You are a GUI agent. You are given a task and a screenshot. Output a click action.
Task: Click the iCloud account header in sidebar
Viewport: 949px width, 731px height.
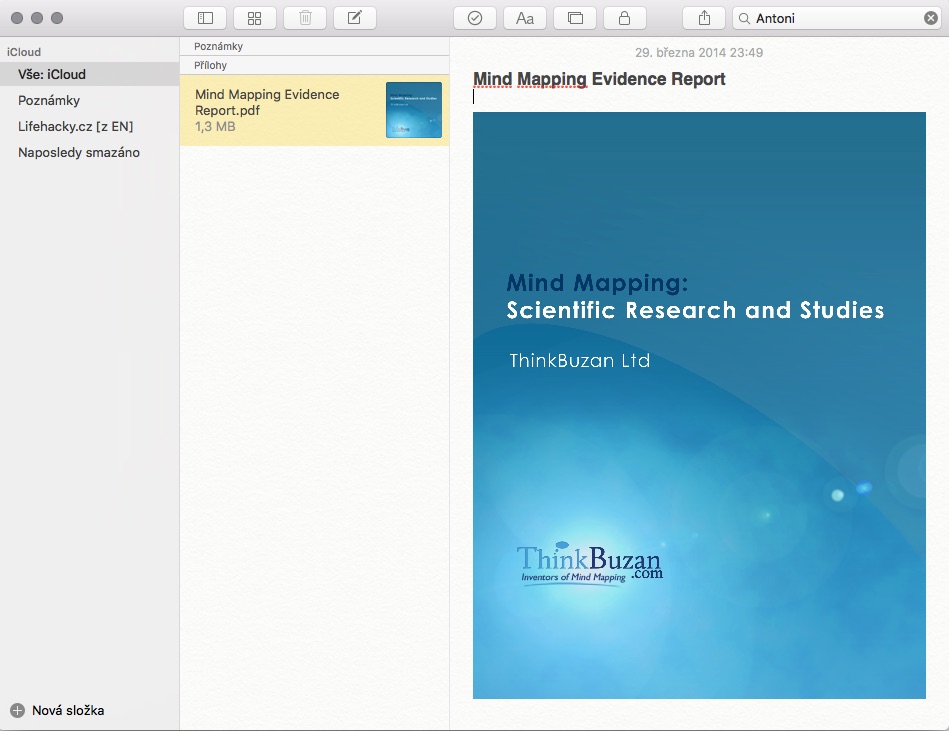[24, 52]
